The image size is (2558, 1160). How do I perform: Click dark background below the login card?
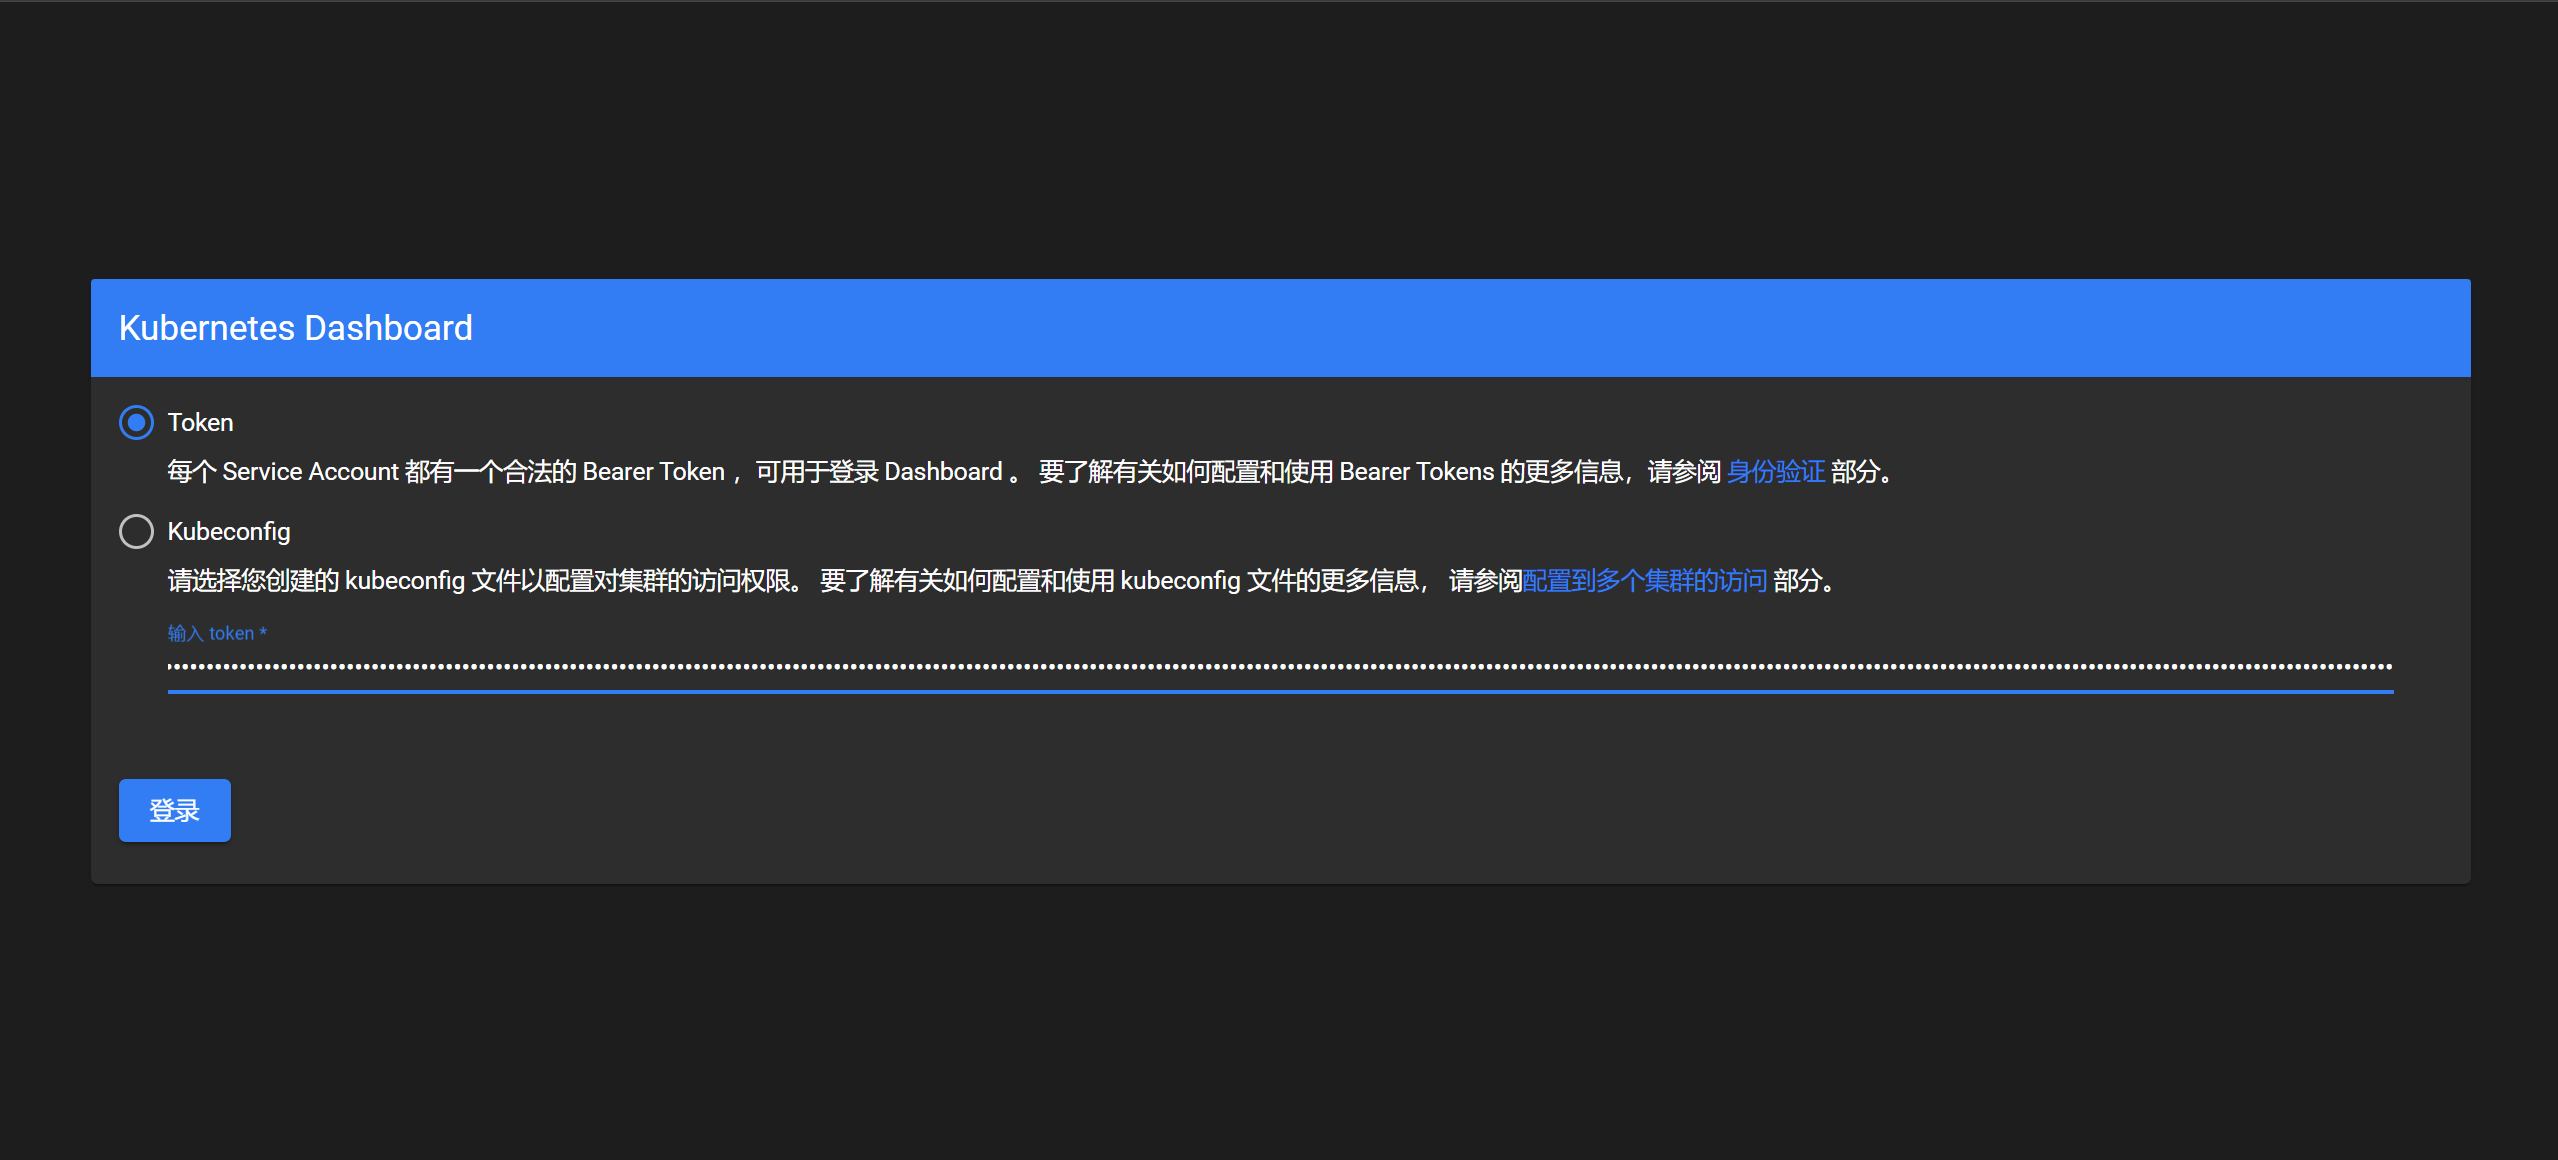pyautogui.click(x=1278, y=1020)
